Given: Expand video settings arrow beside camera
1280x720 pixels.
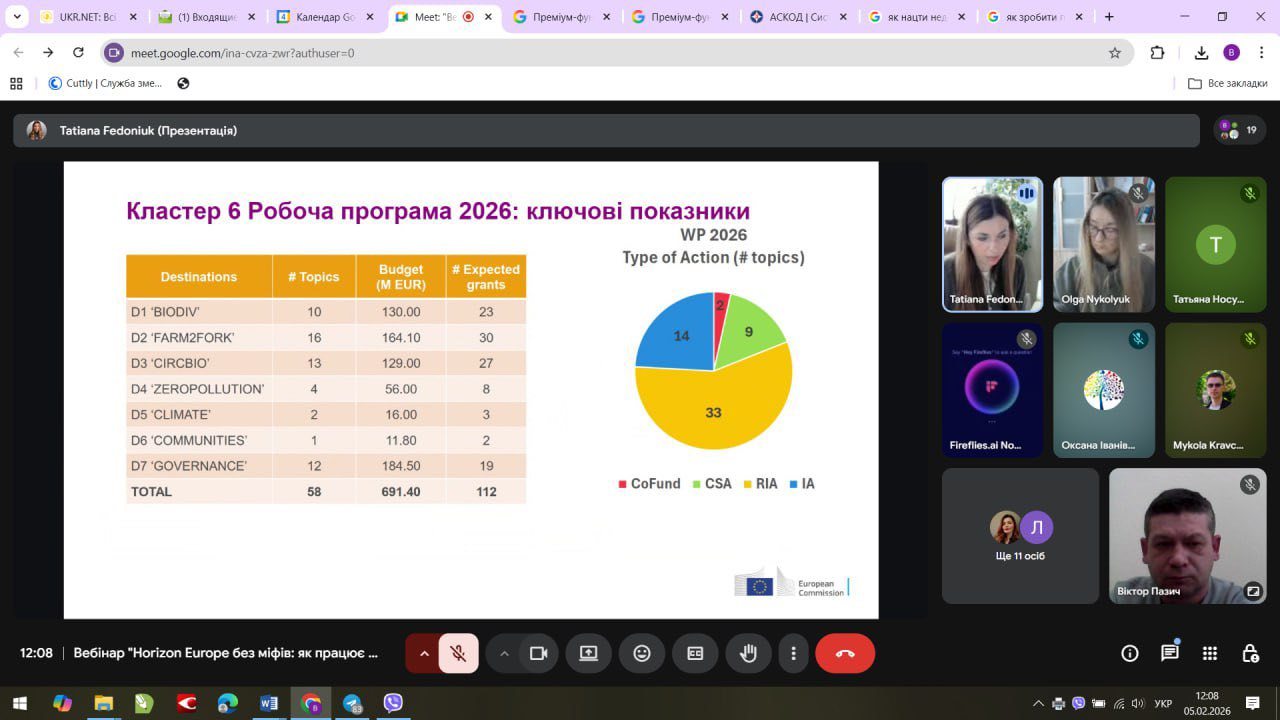Looking at the screenshot, I should point(504,653).
